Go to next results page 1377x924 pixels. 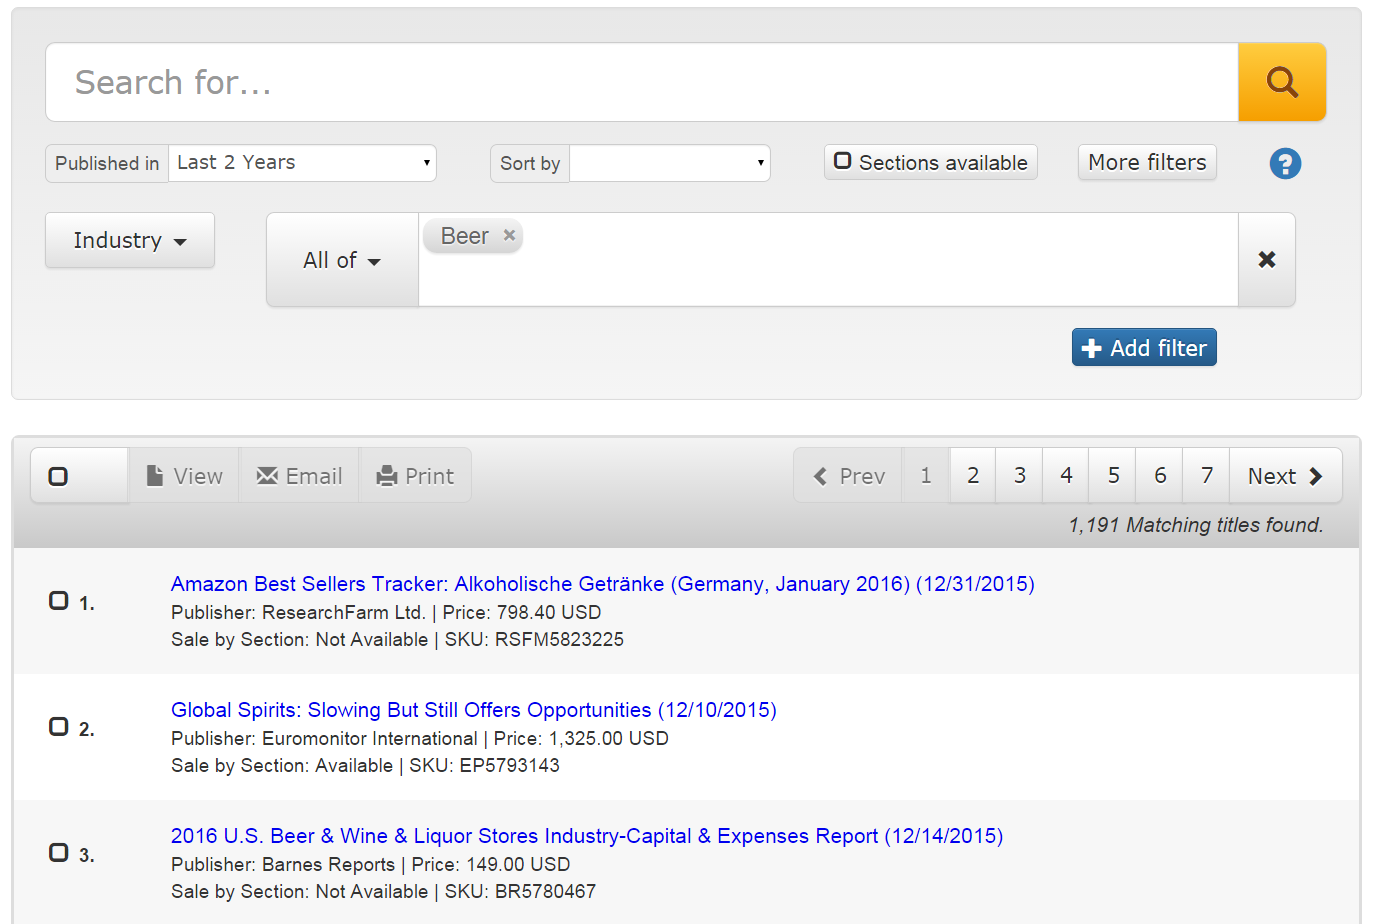[x=1284, y=476]
